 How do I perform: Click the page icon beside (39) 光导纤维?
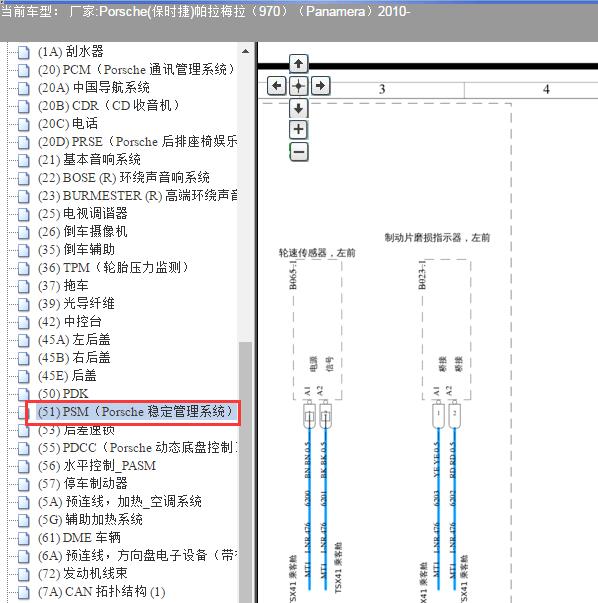point(23,304)
